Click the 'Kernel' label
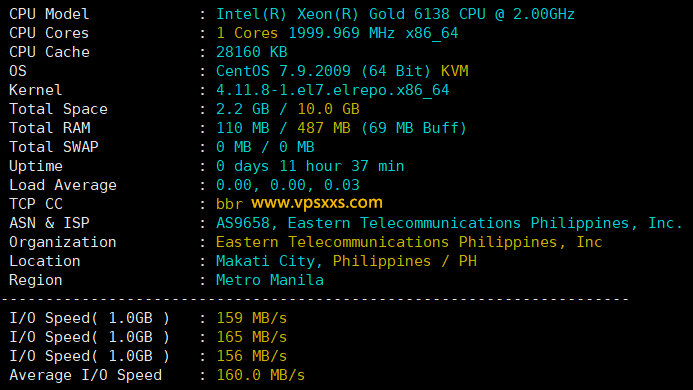 click(x=35, y=90)
